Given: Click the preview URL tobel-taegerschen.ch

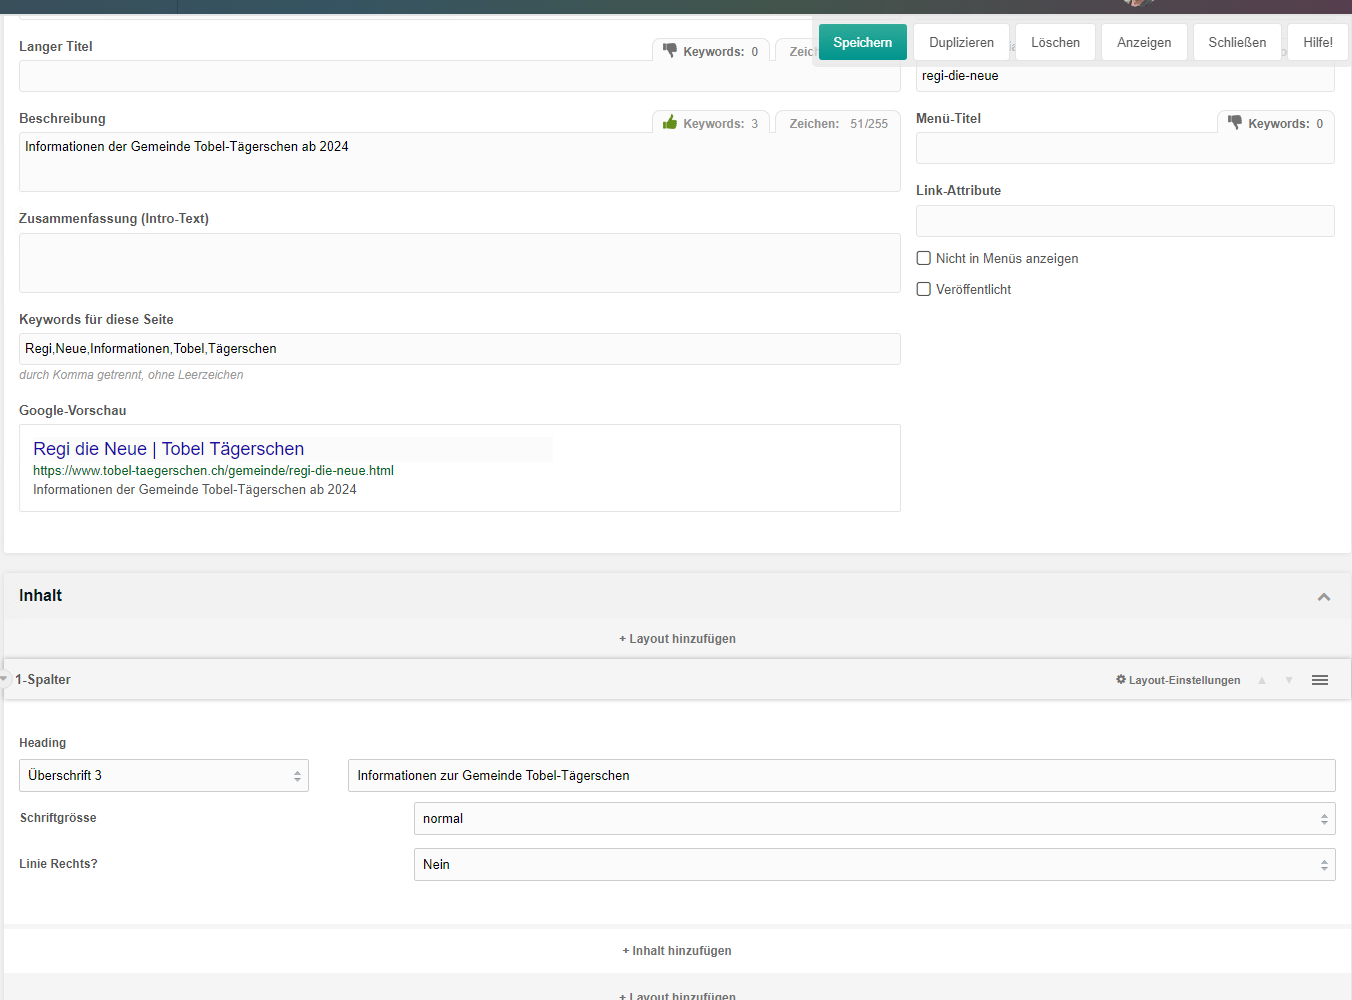Looking at the screenshot, I should [213, 471].
